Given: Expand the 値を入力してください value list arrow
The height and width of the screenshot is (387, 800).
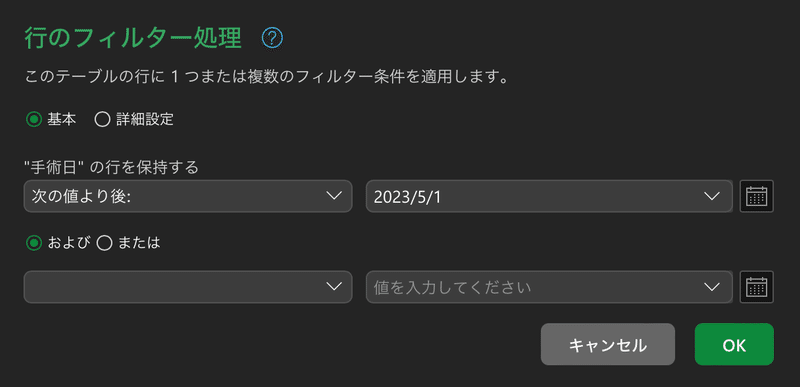Looking at the screenshot, I should click(711, 287).
